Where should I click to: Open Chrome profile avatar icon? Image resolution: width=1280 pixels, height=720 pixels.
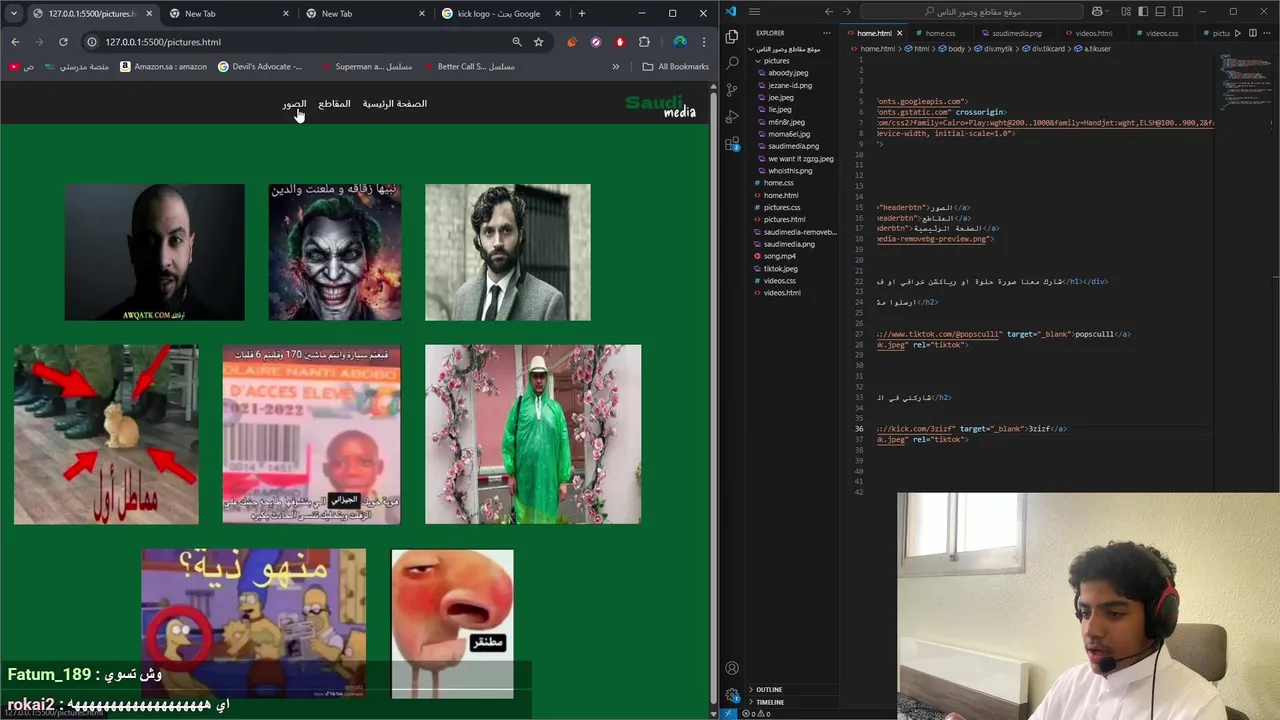point(680,42)
